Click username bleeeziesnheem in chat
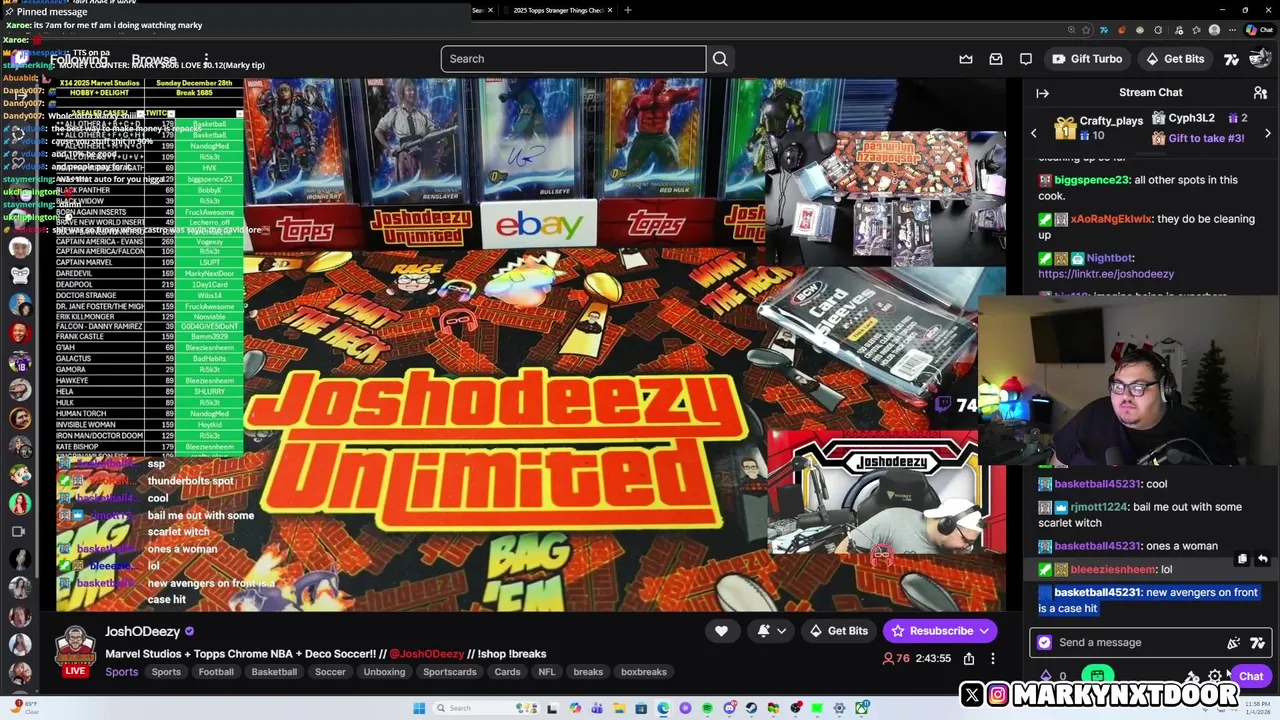This screenshot has width=1280, height=720. (1113, 569)
